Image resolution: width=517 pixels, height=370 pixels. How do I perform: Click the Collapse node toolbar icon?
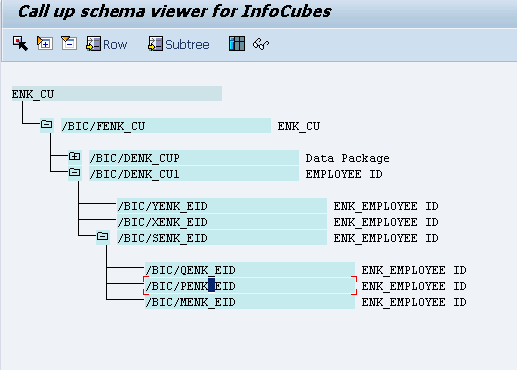pyautogui.click(x=69, y=43)
